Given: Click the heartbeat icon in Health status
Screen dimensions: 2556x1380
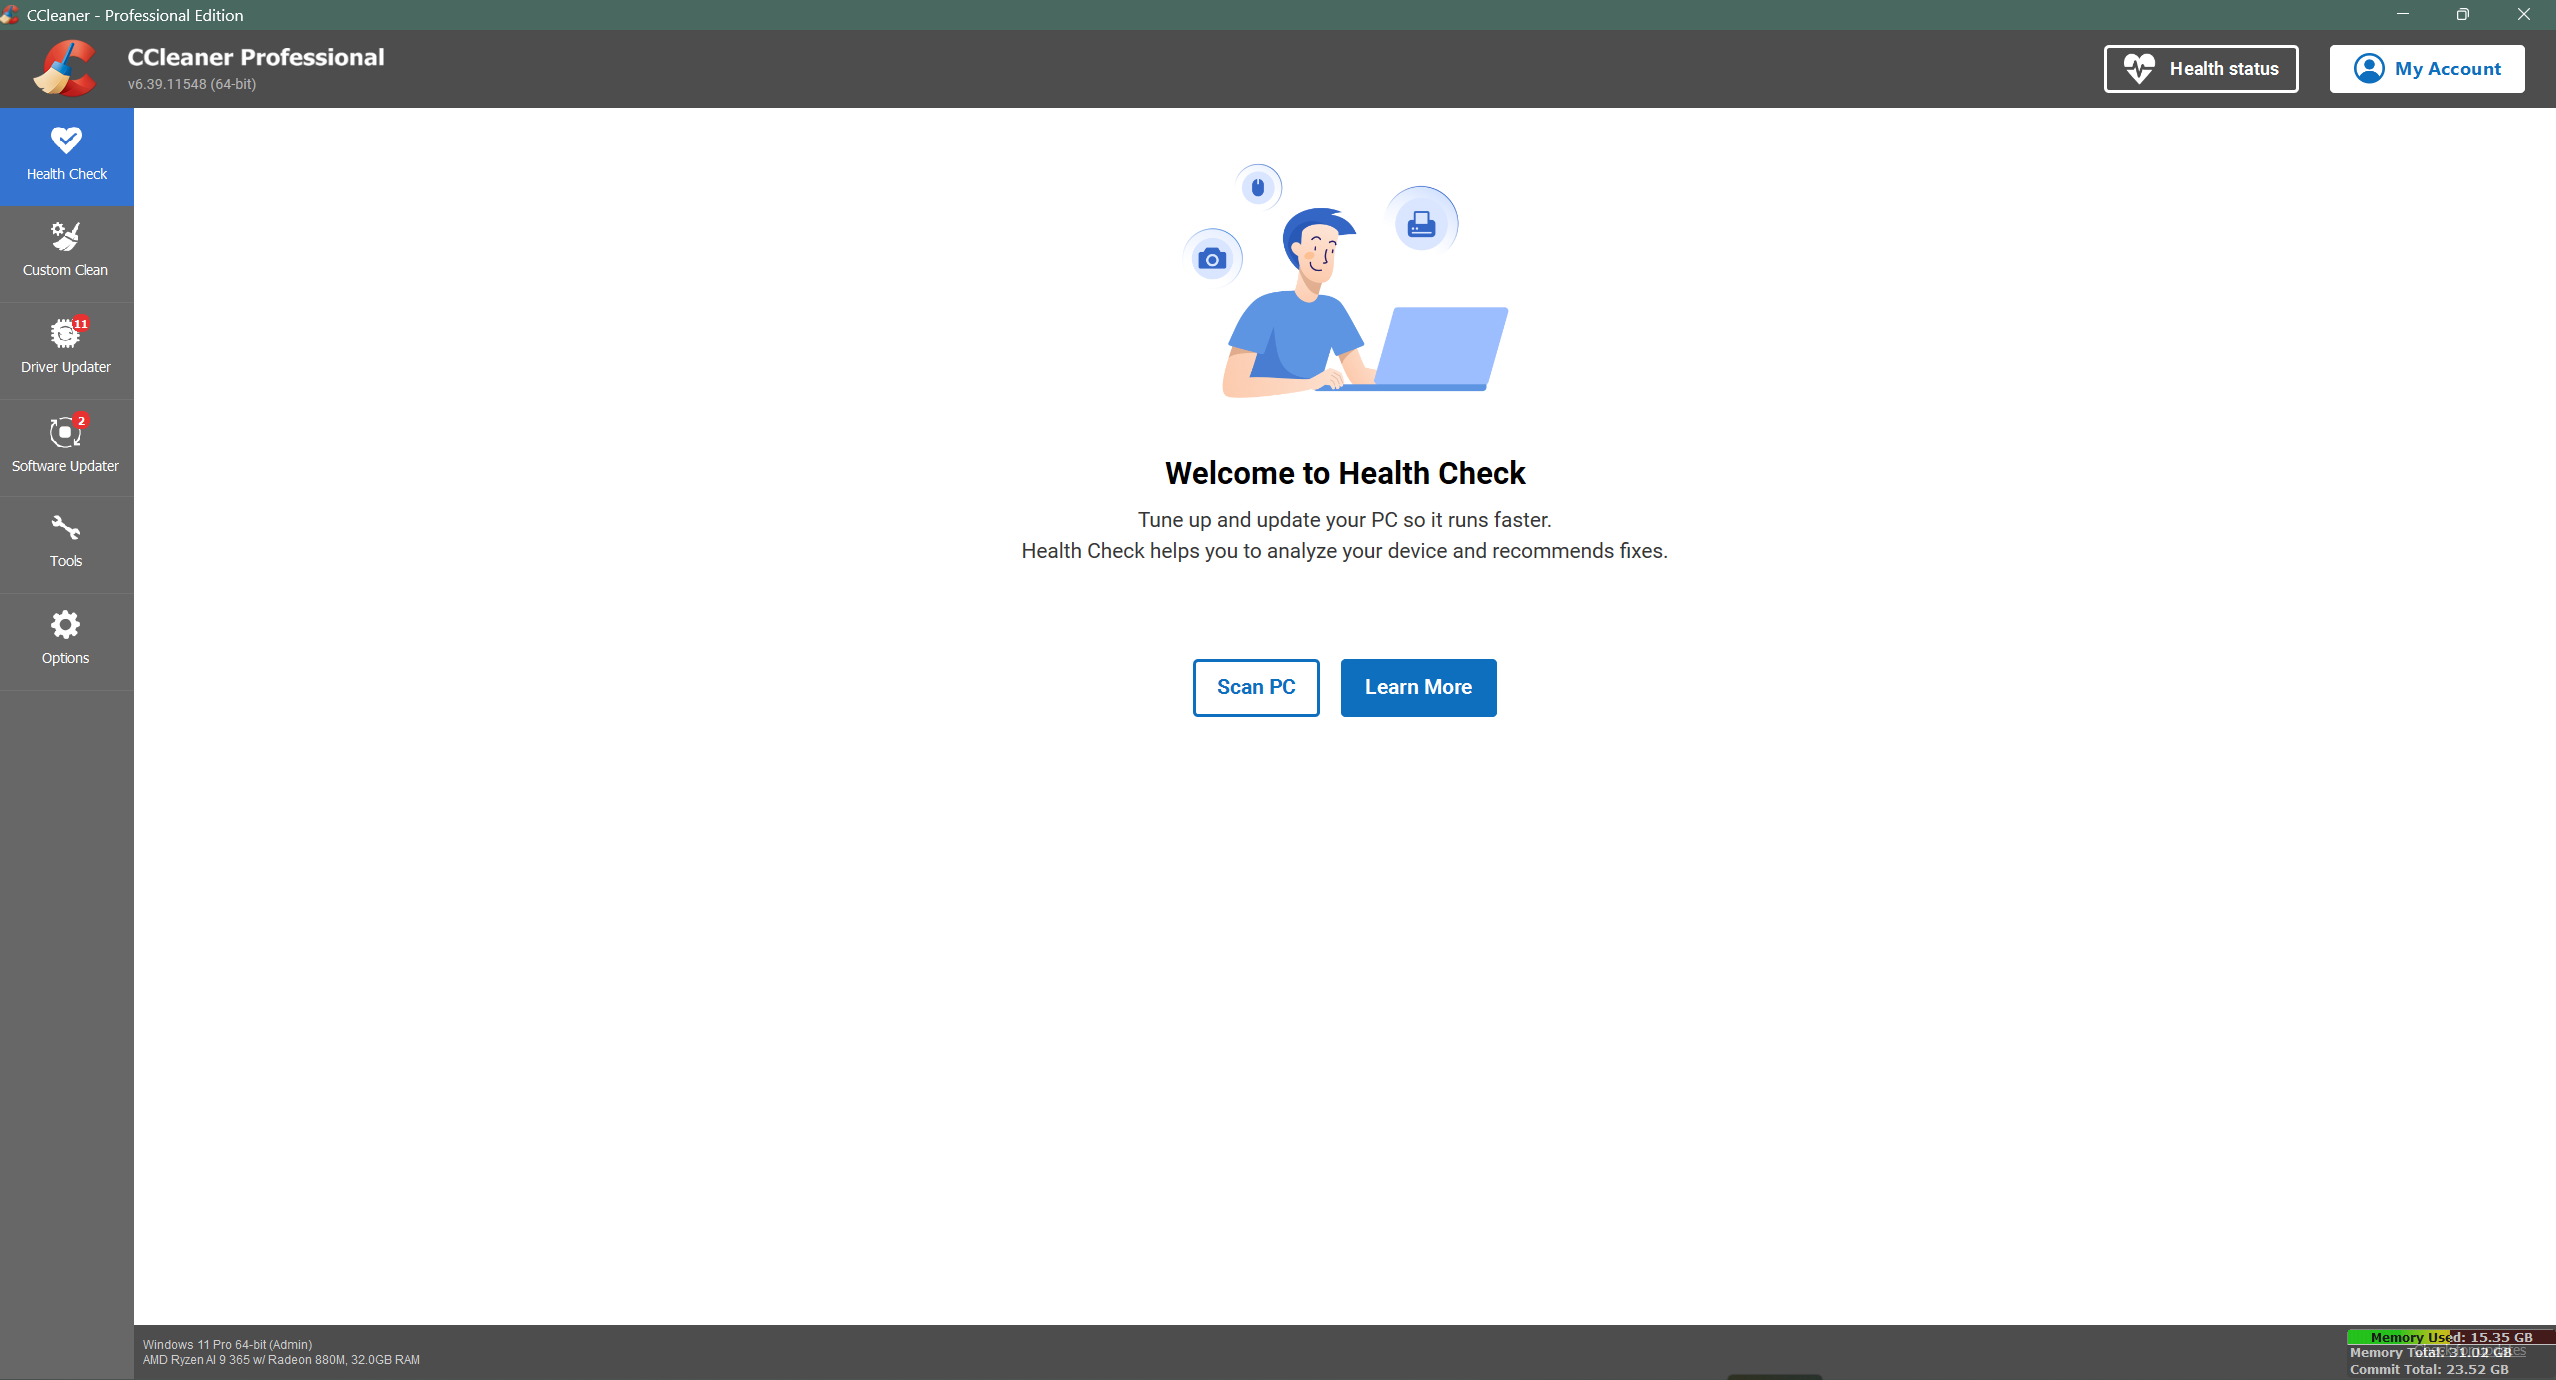Looking at the screenshot, I should (x=2139, y=69).
